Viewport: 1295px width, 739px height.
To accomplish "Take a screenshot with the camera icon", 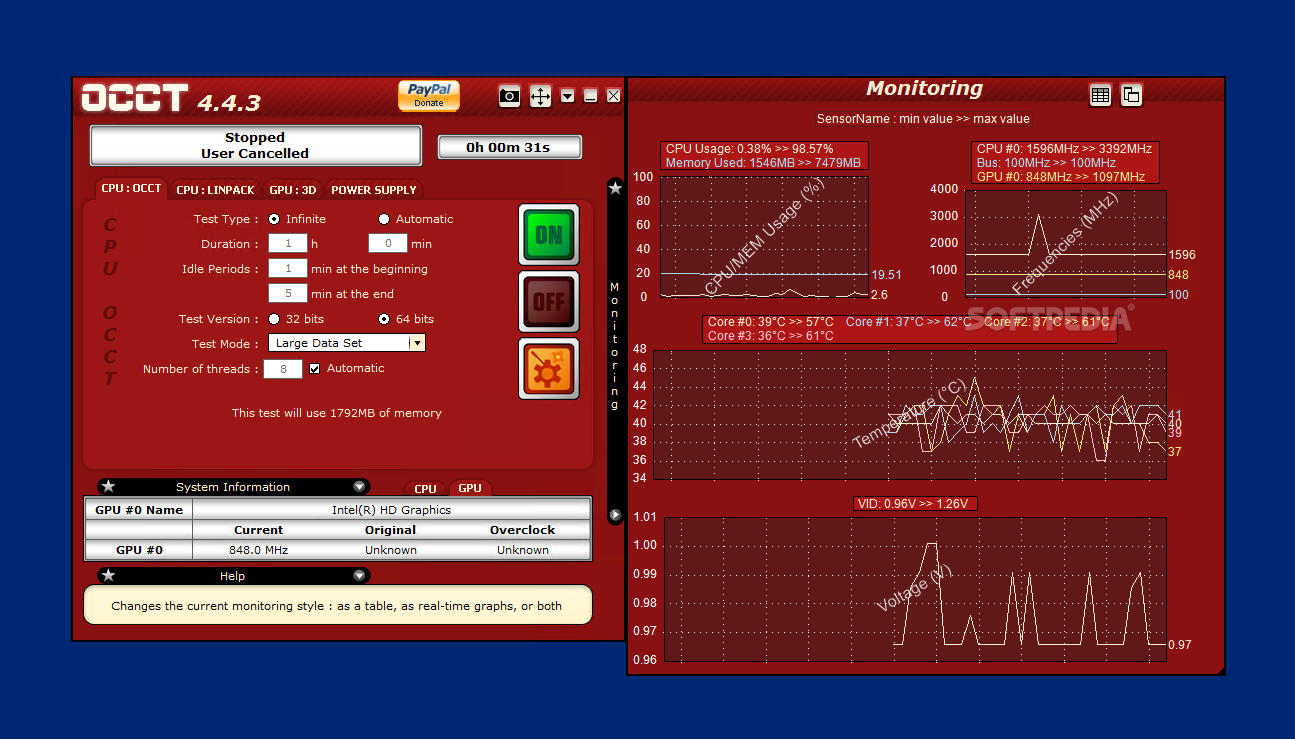I will (510, 96).
